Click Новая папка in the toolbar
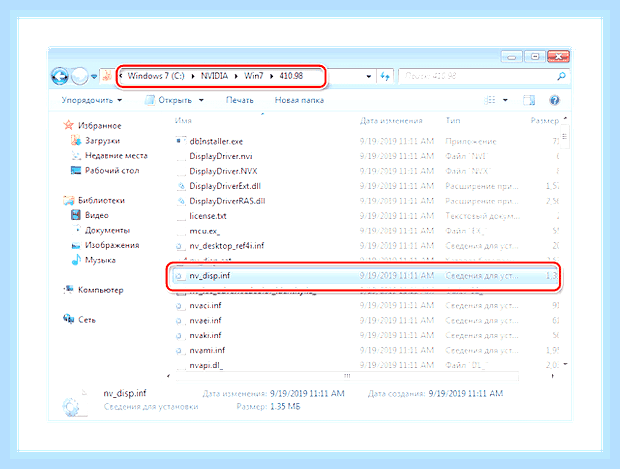The image size is (620, 469). tap(299, 100)
